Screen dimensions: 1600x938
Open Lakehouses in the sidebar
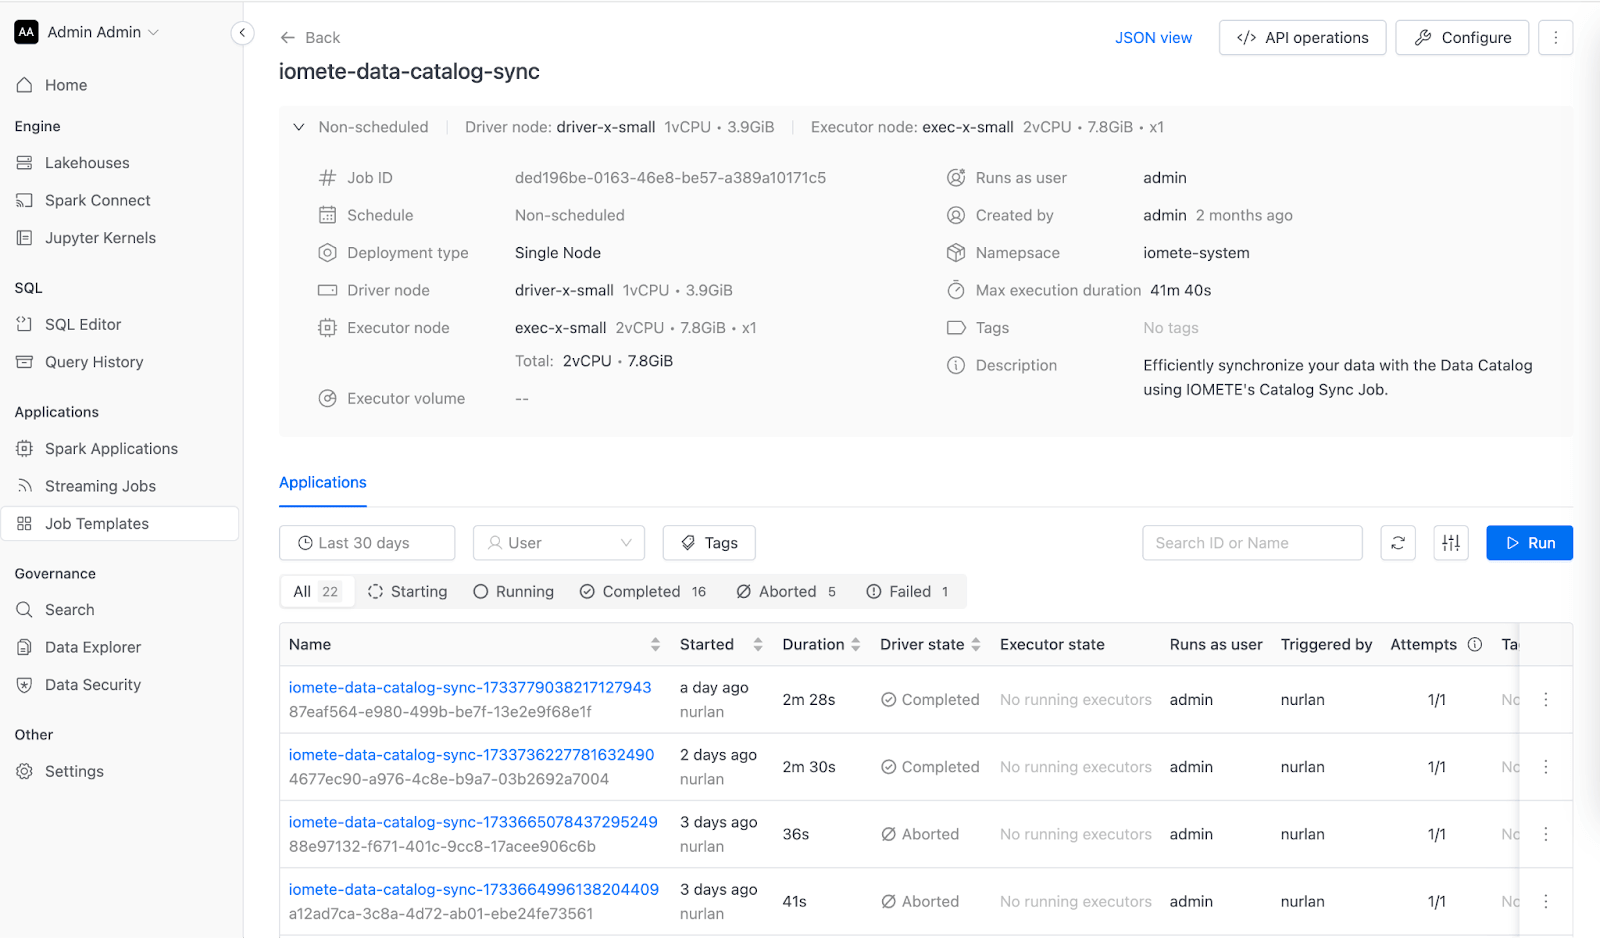tap(87, 163)
